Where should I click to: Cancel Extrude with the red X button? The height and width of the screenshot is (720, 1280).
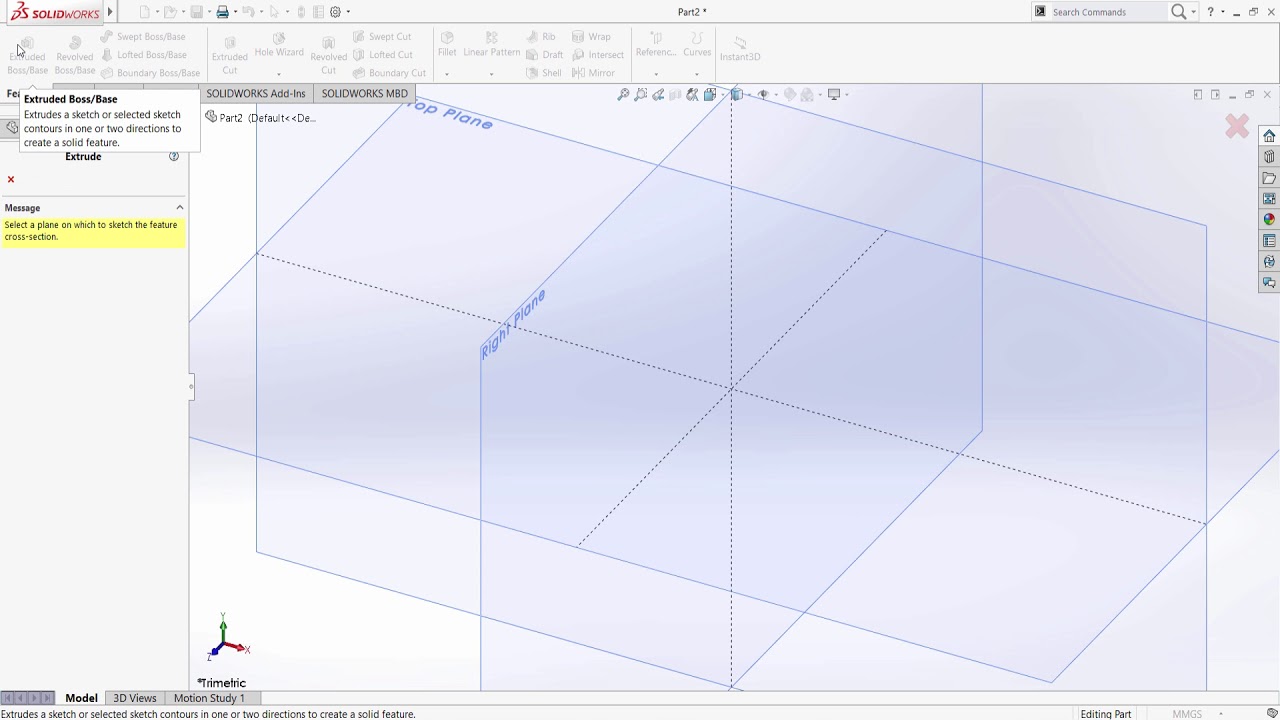tap(11, 179)
